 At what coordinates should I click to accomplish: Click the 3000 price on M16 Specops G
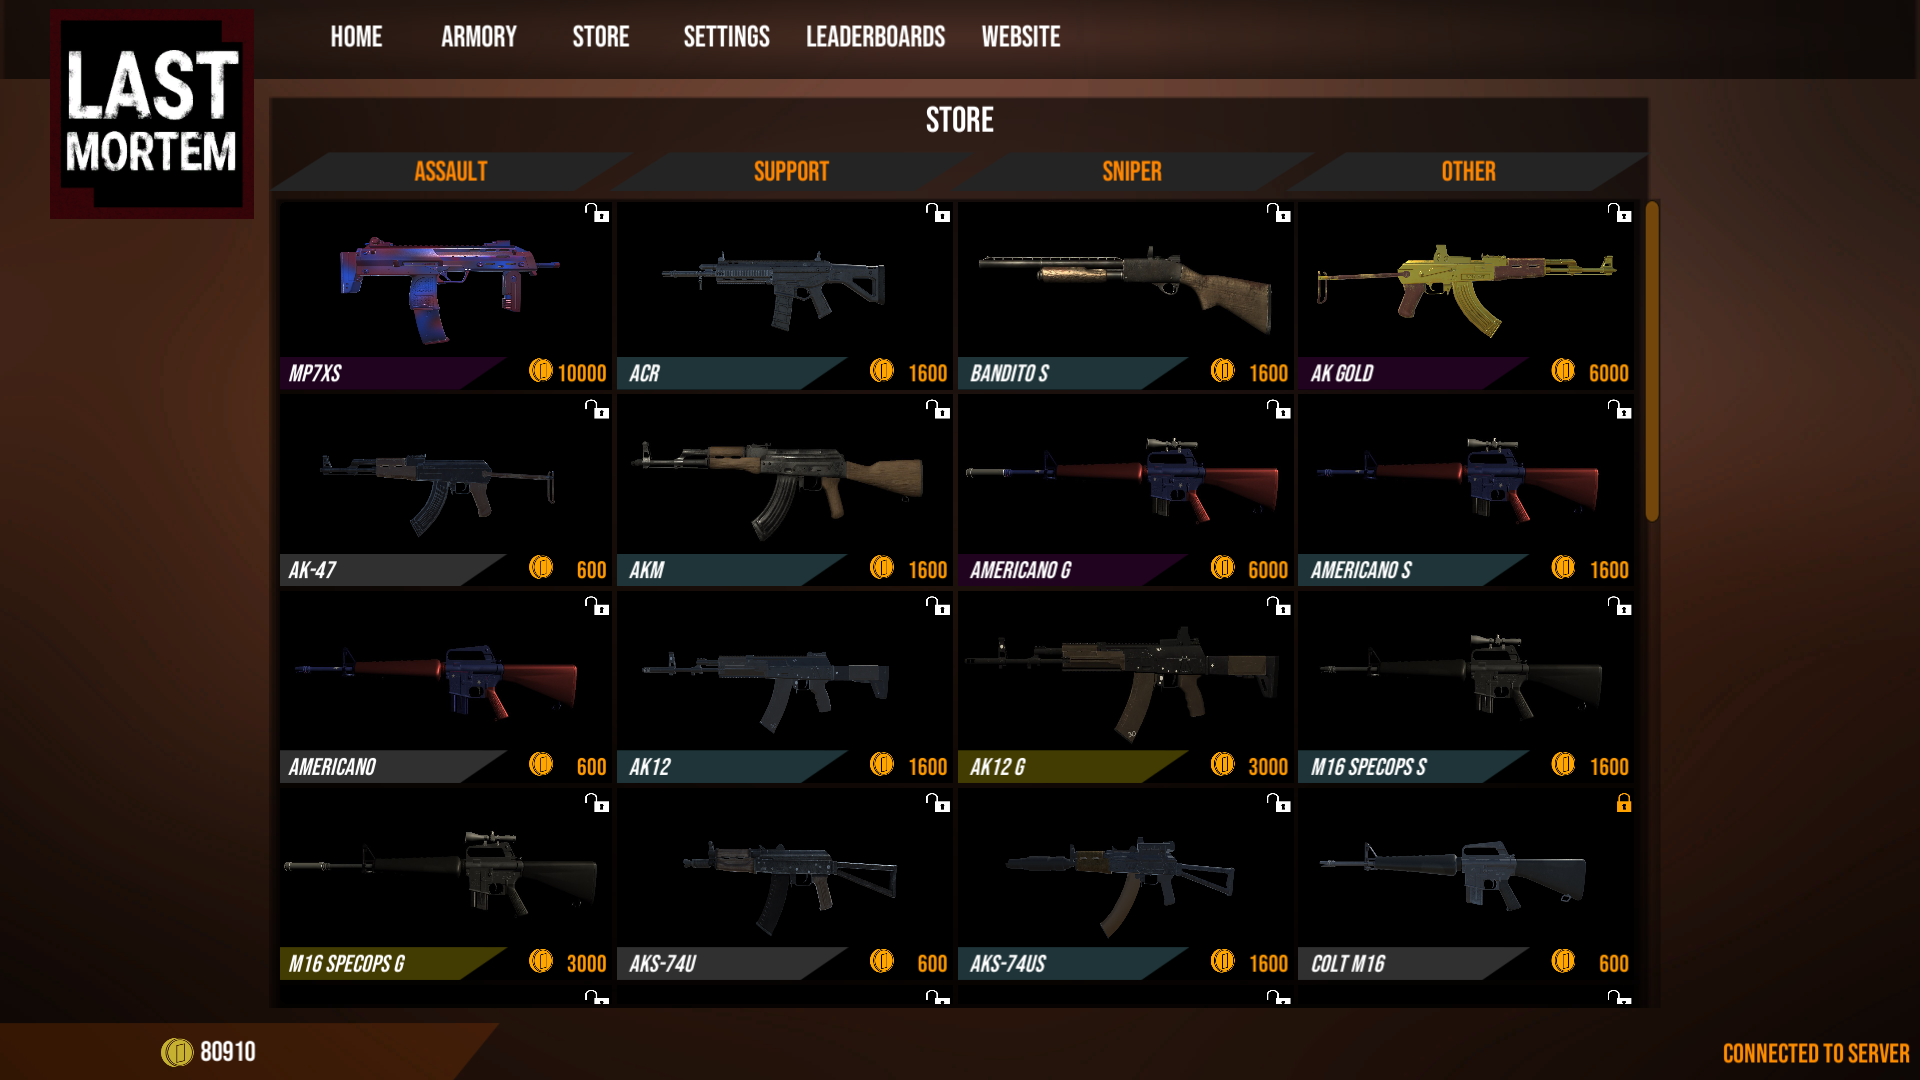coord(587,964)
